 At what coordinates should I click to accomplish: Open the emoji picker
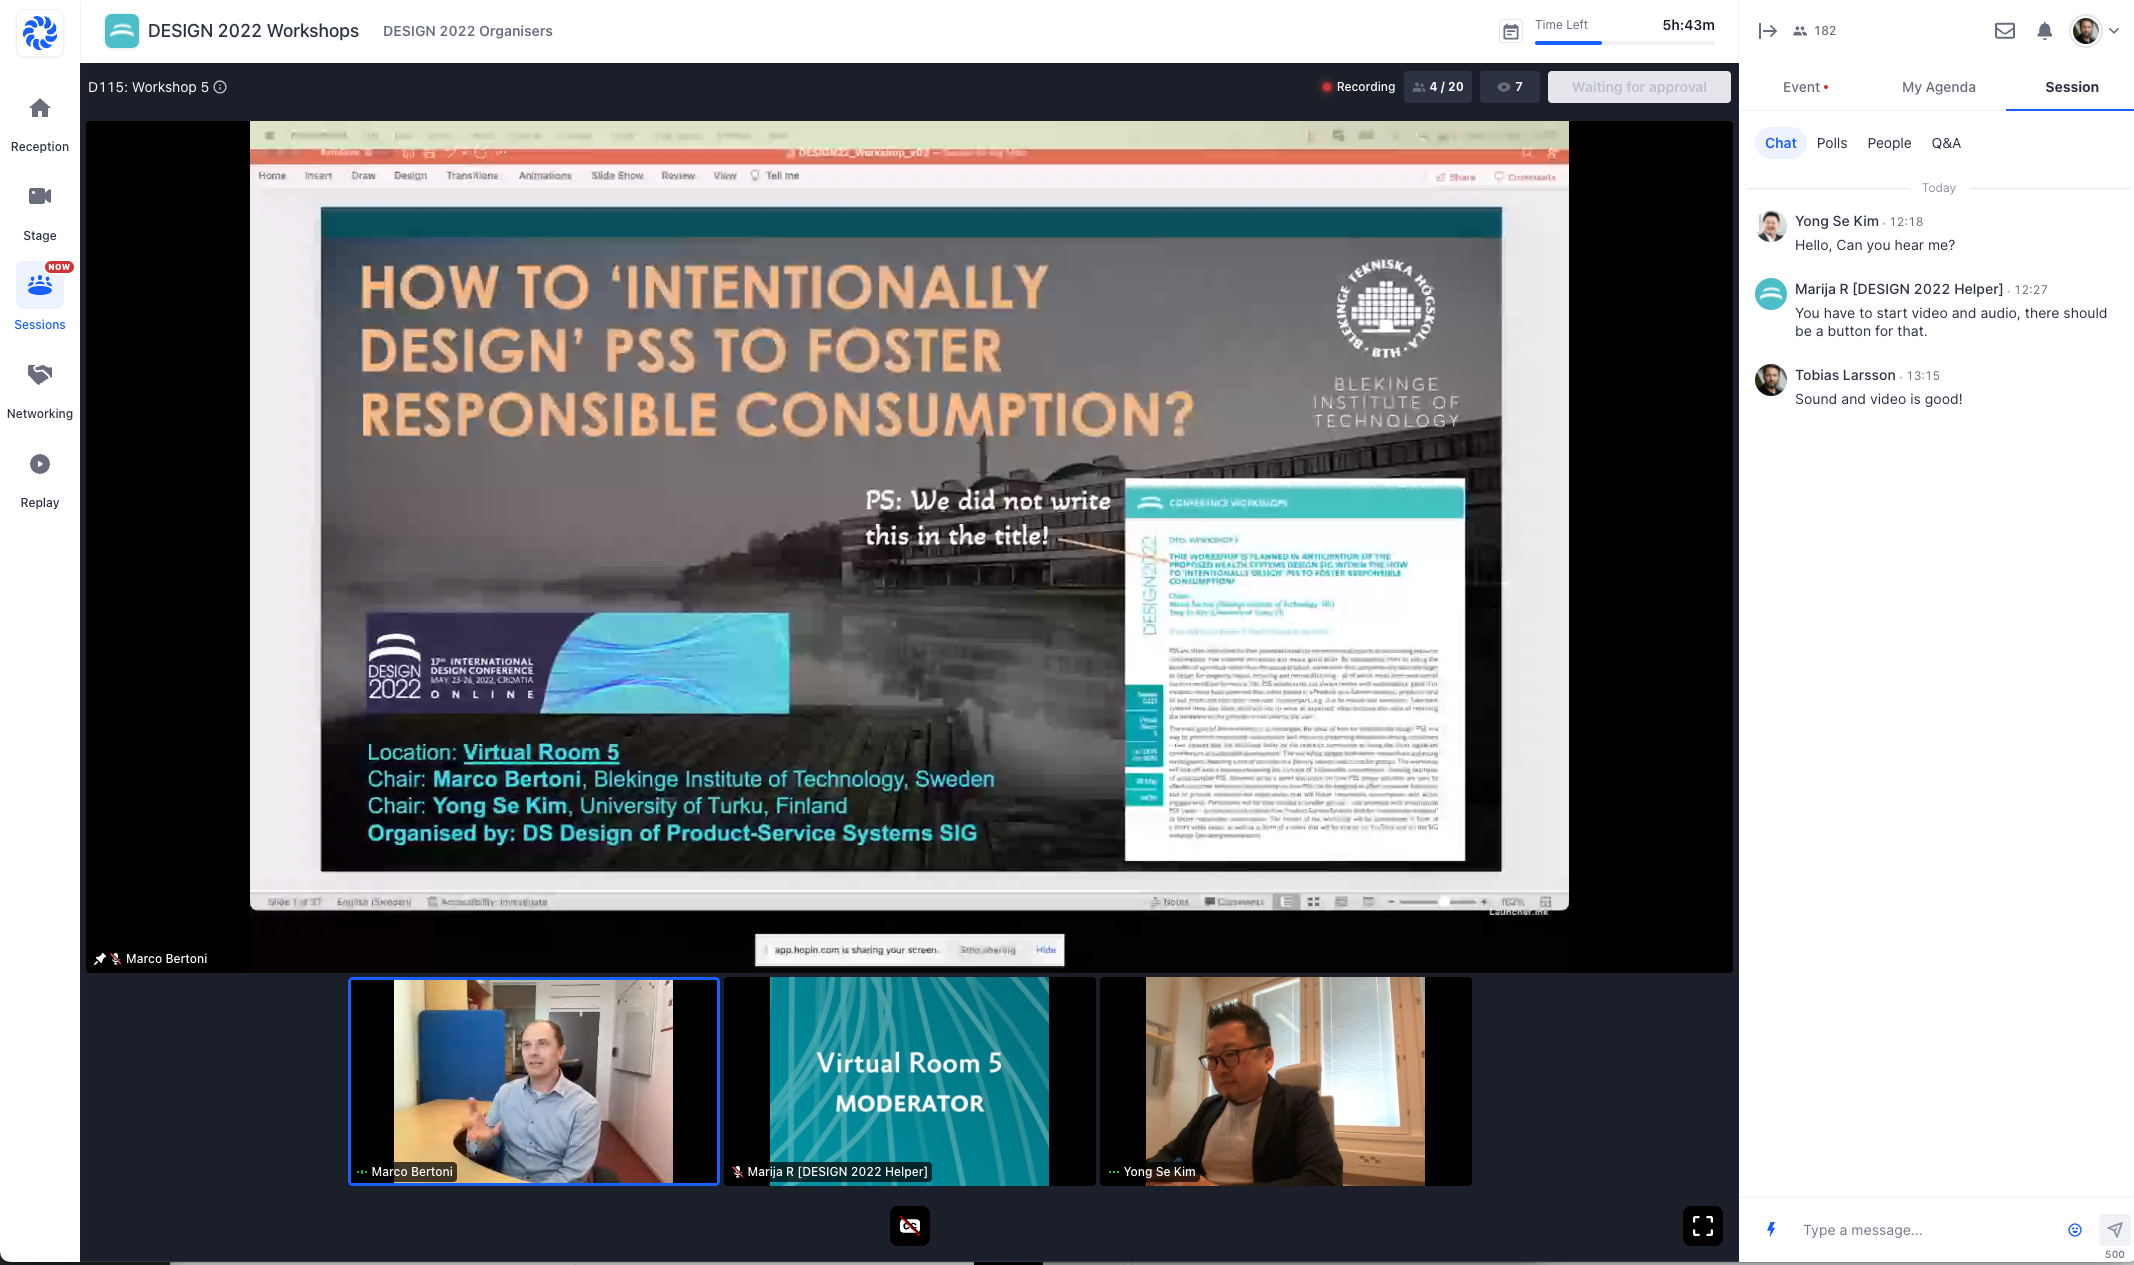2075,1230
